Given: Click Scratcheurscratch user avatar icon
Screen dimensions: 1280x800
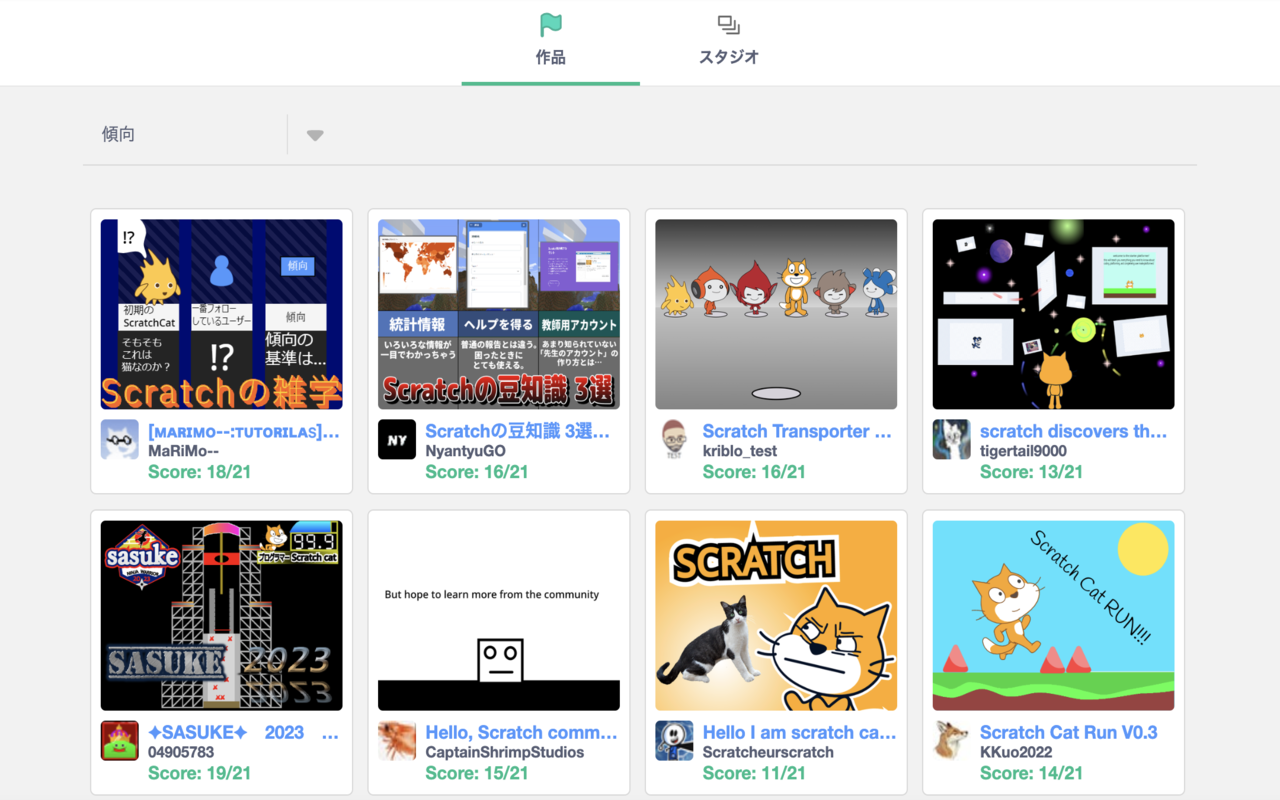Looking at the screenshot, I should (x=675, y=741).
